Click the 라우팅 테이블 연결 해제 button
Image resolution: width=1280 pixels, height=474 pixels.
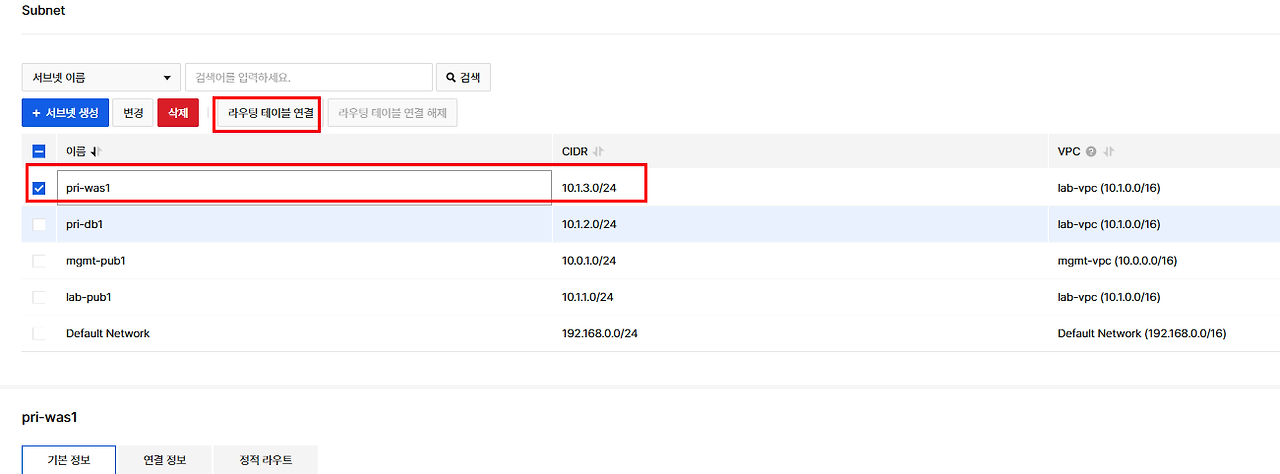click(x=392, y=113)
